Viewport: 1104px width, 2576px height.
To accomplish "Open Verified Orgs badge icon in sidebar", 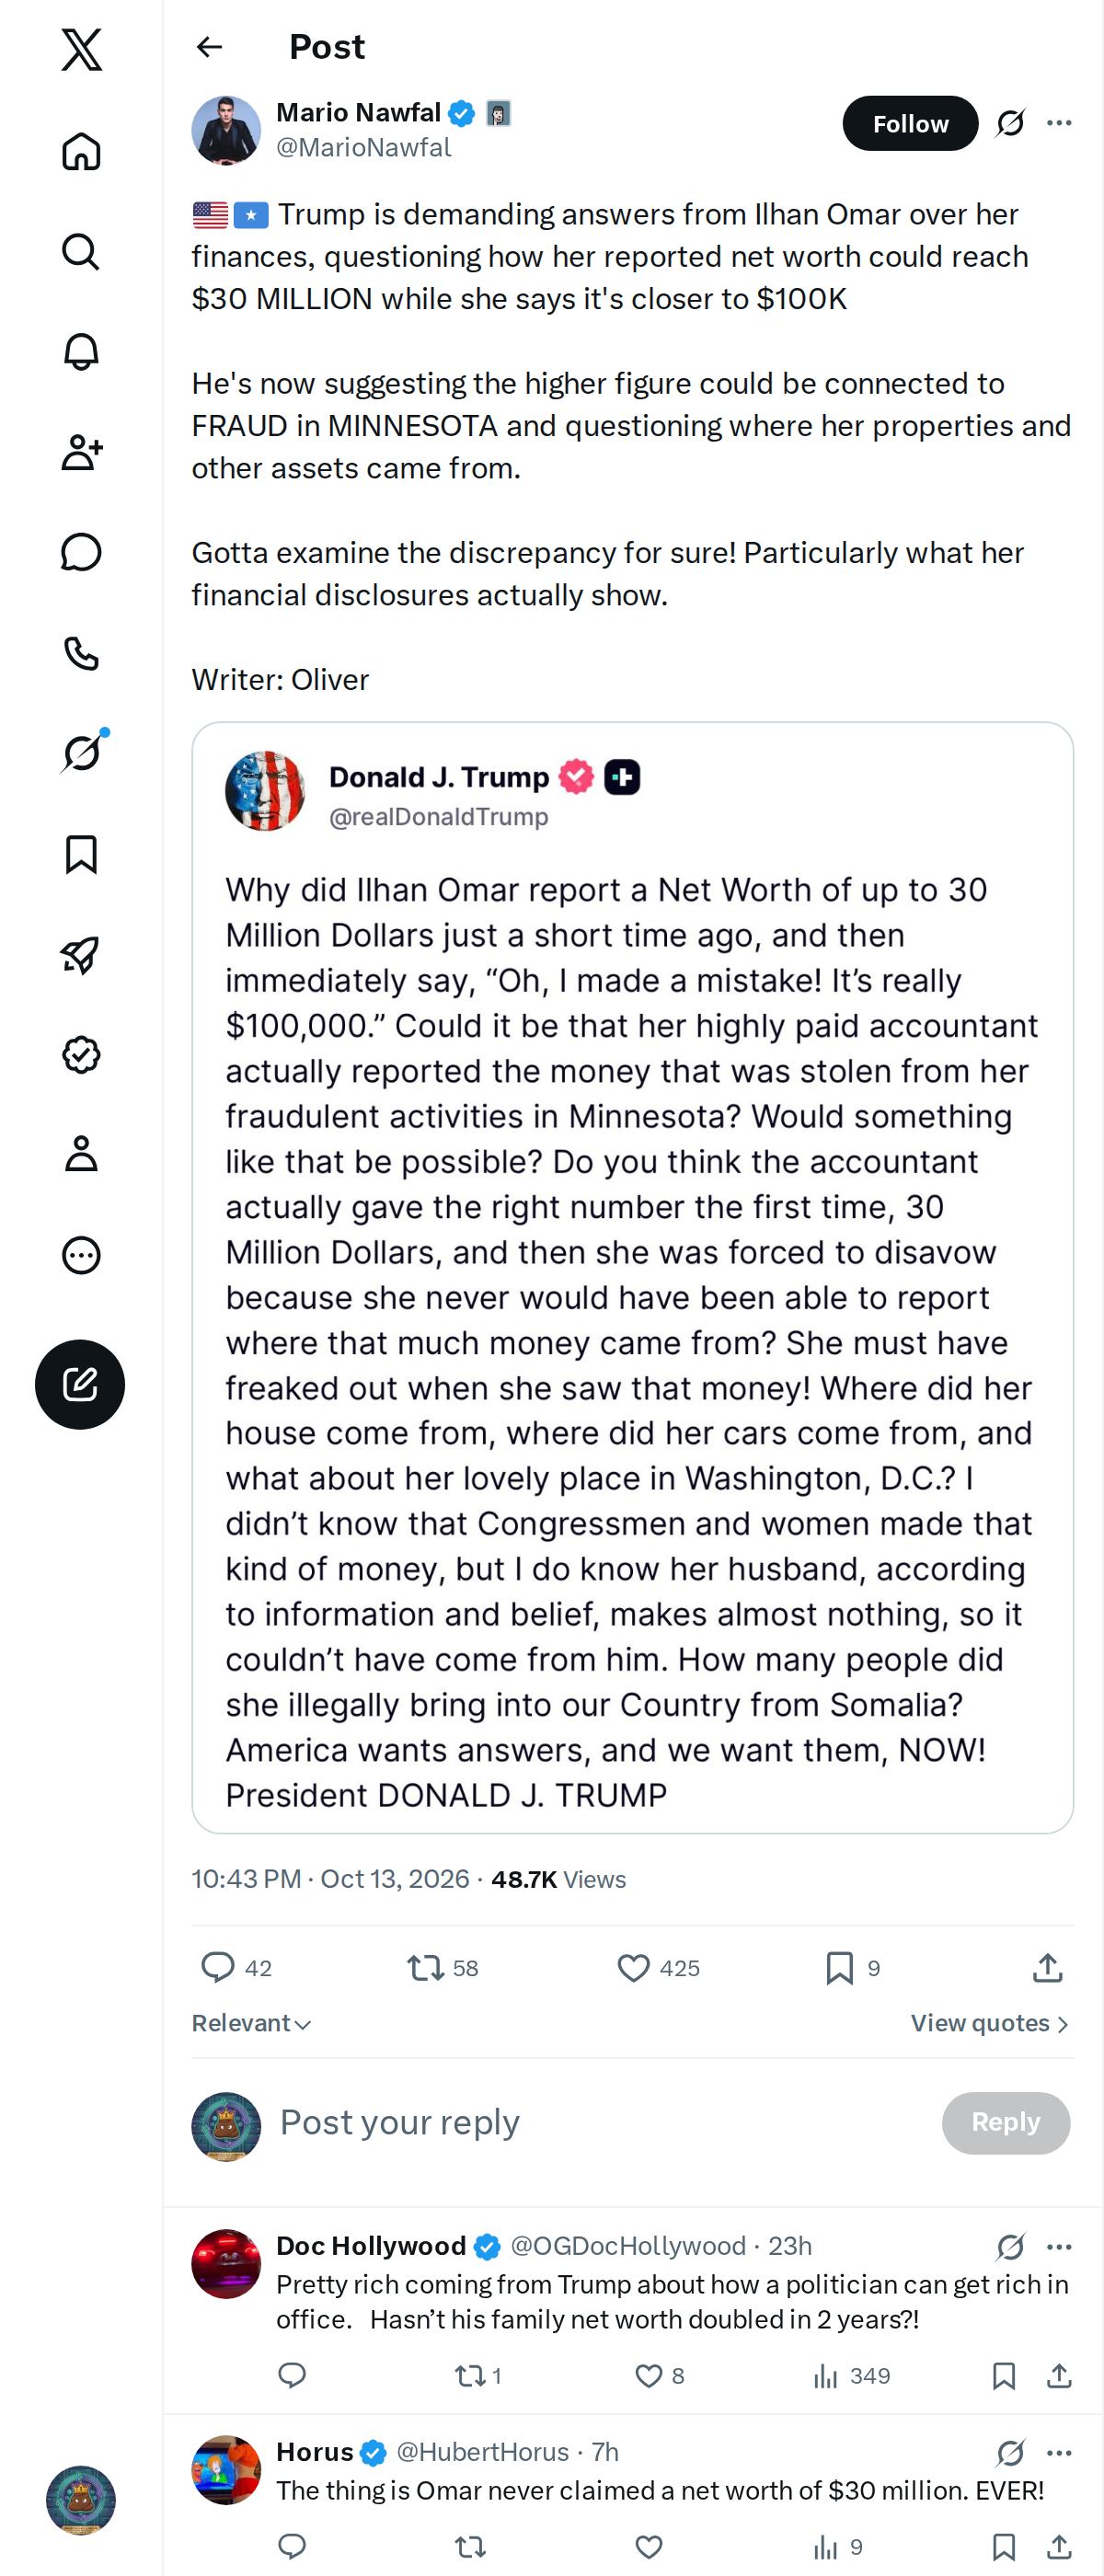I will pyautogui.click(x=81, y=1055).
